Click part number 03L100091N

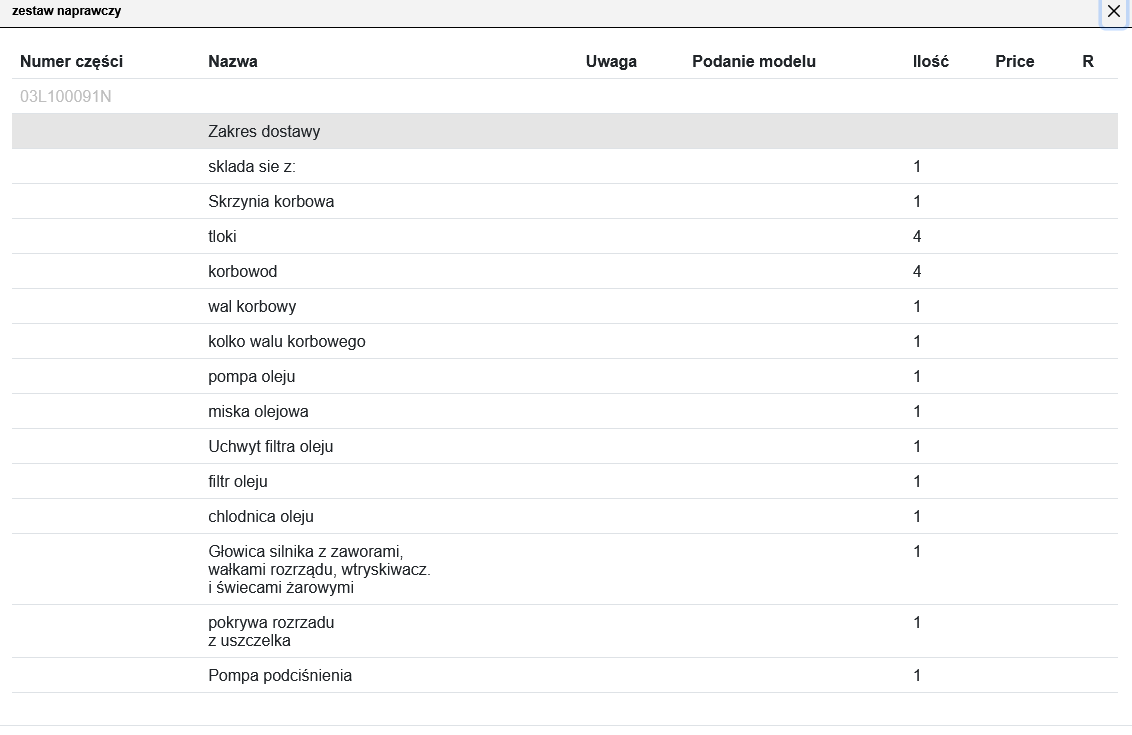pos(66,97)
